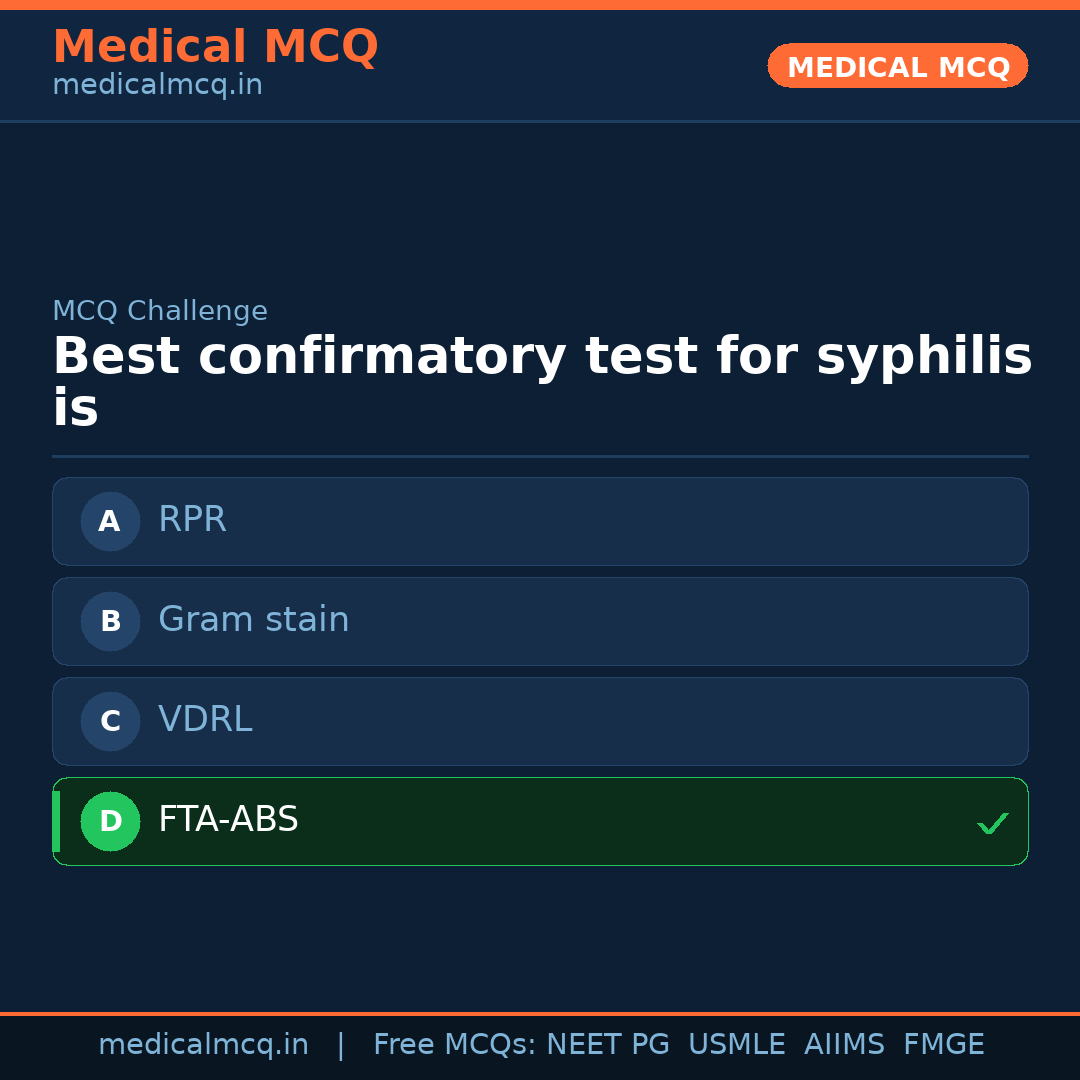Open the FMGE MCQs section
The height and width of the screenshot is (1080, 1080).
tap(943, 1044)
